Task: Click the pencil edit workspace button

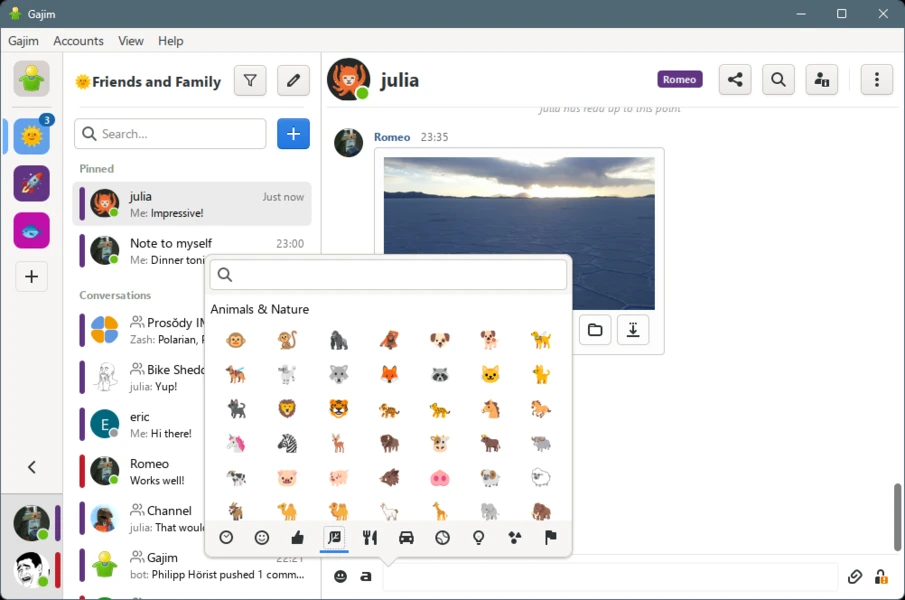Action: point(293,81)
